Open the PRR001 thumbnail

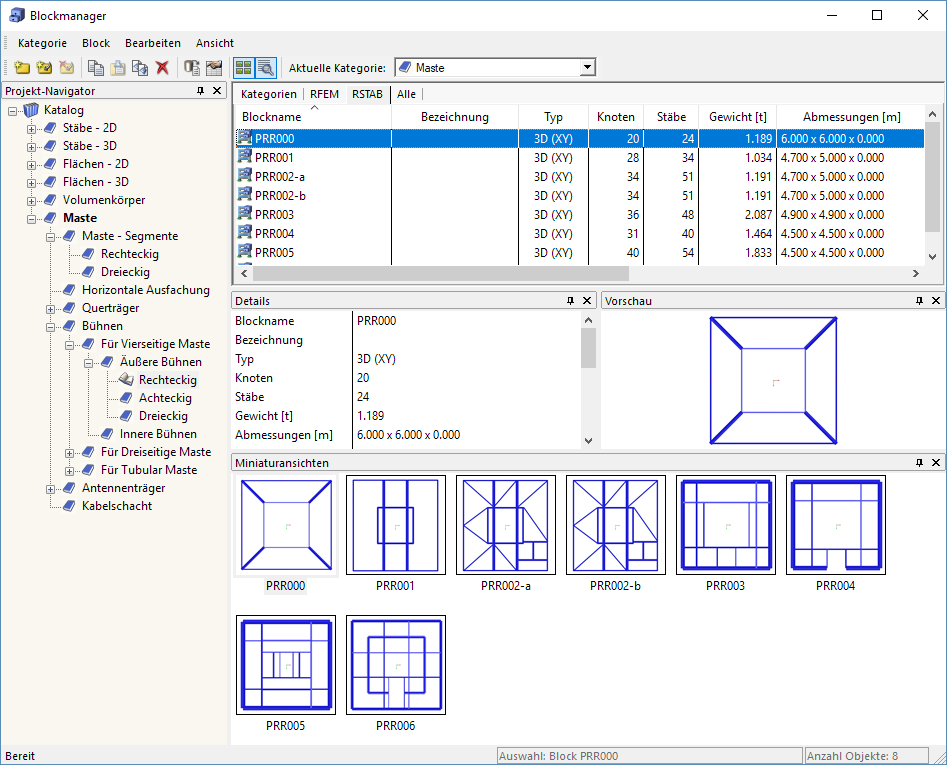click(396, 525)
